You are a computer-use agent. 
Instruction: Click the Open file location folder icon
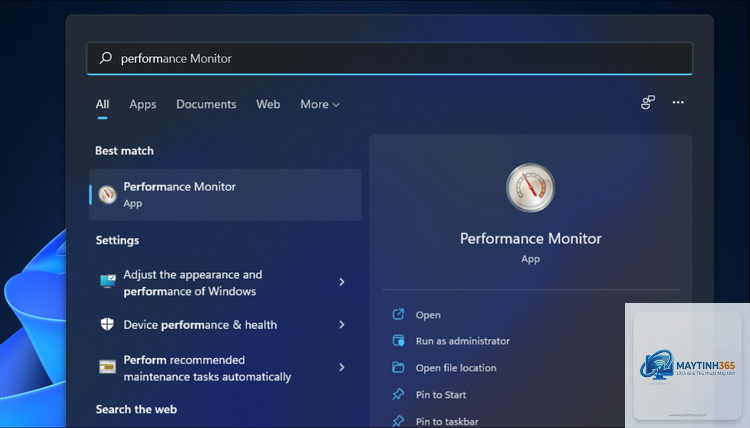pos(398,367)
